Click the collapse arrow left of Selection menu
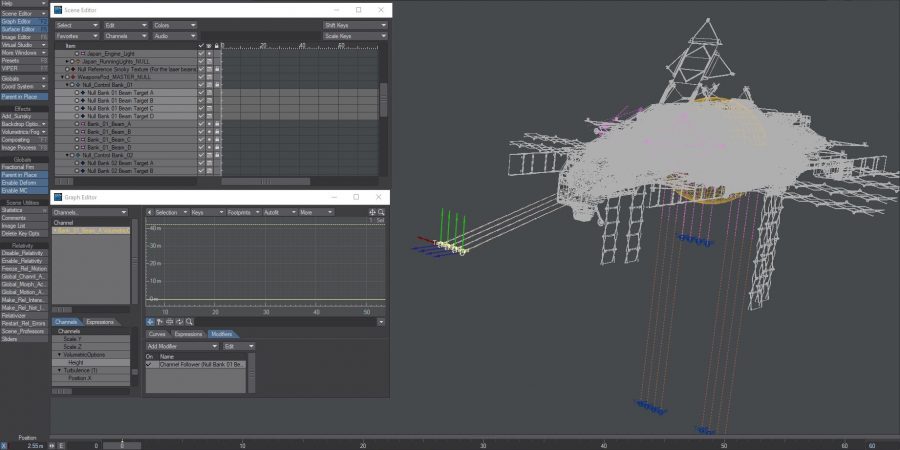The height and width of the screenshot is (450, 900). 149,212
